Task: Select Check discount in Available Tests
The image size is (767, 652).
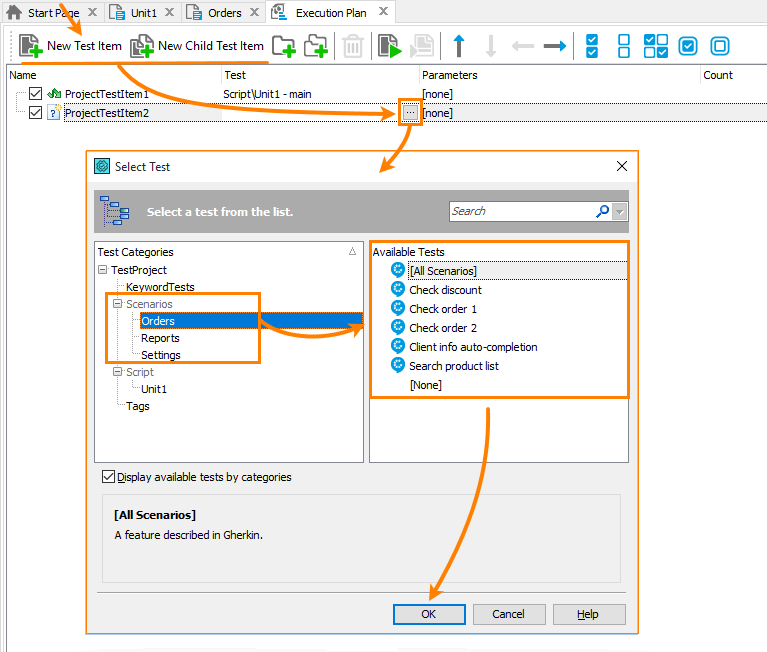Action: tap(445, 290)
